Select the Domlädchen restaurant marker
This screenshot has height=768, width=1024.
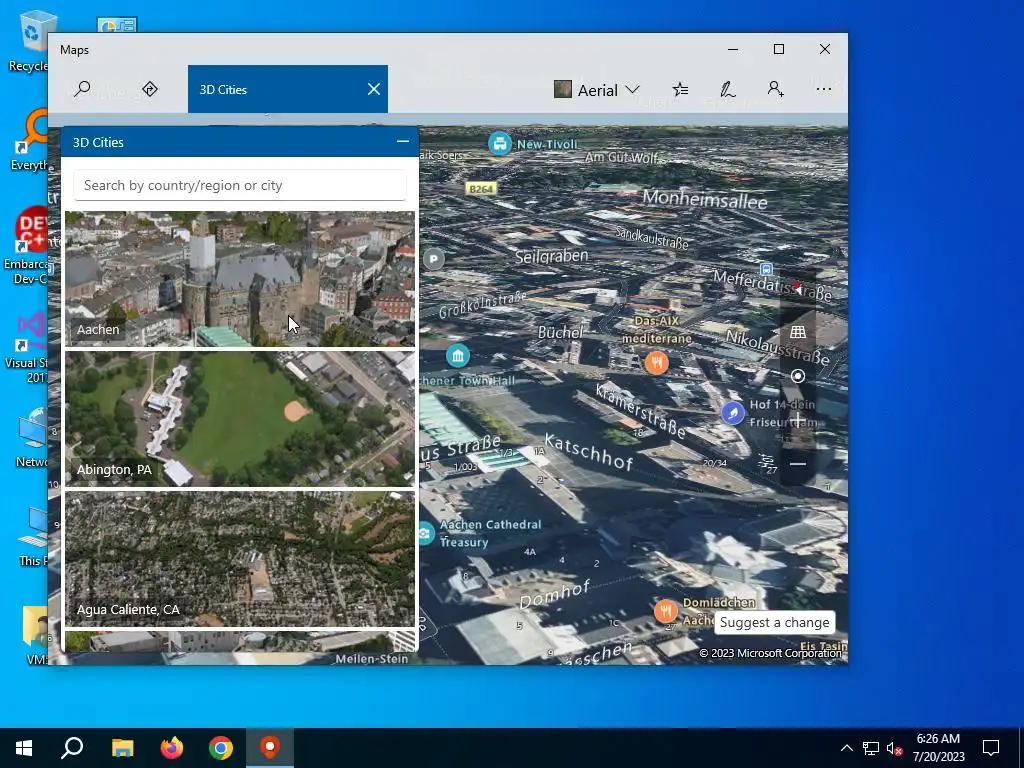pyautogui.click(x=665, y=611)
